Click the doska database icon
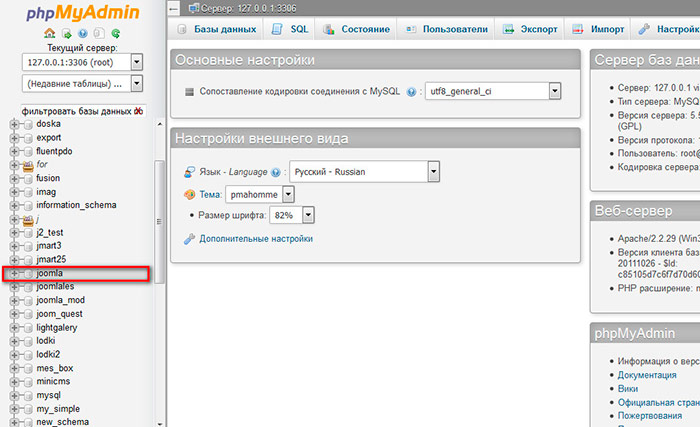The width and height of the screenshot is (700, 427). 28,124
